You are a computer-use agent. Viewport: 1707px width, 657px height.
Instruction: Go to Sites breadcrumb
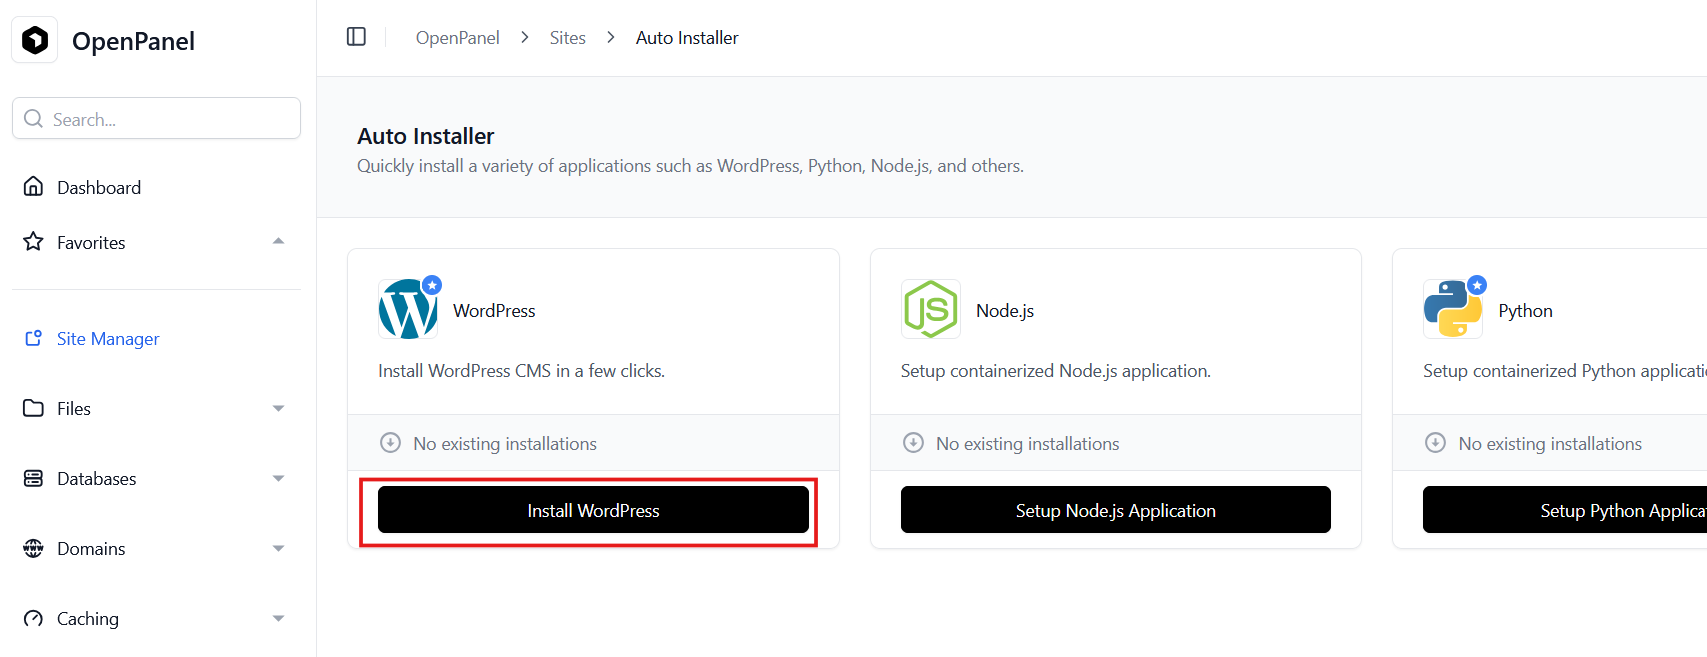(567, 38)
